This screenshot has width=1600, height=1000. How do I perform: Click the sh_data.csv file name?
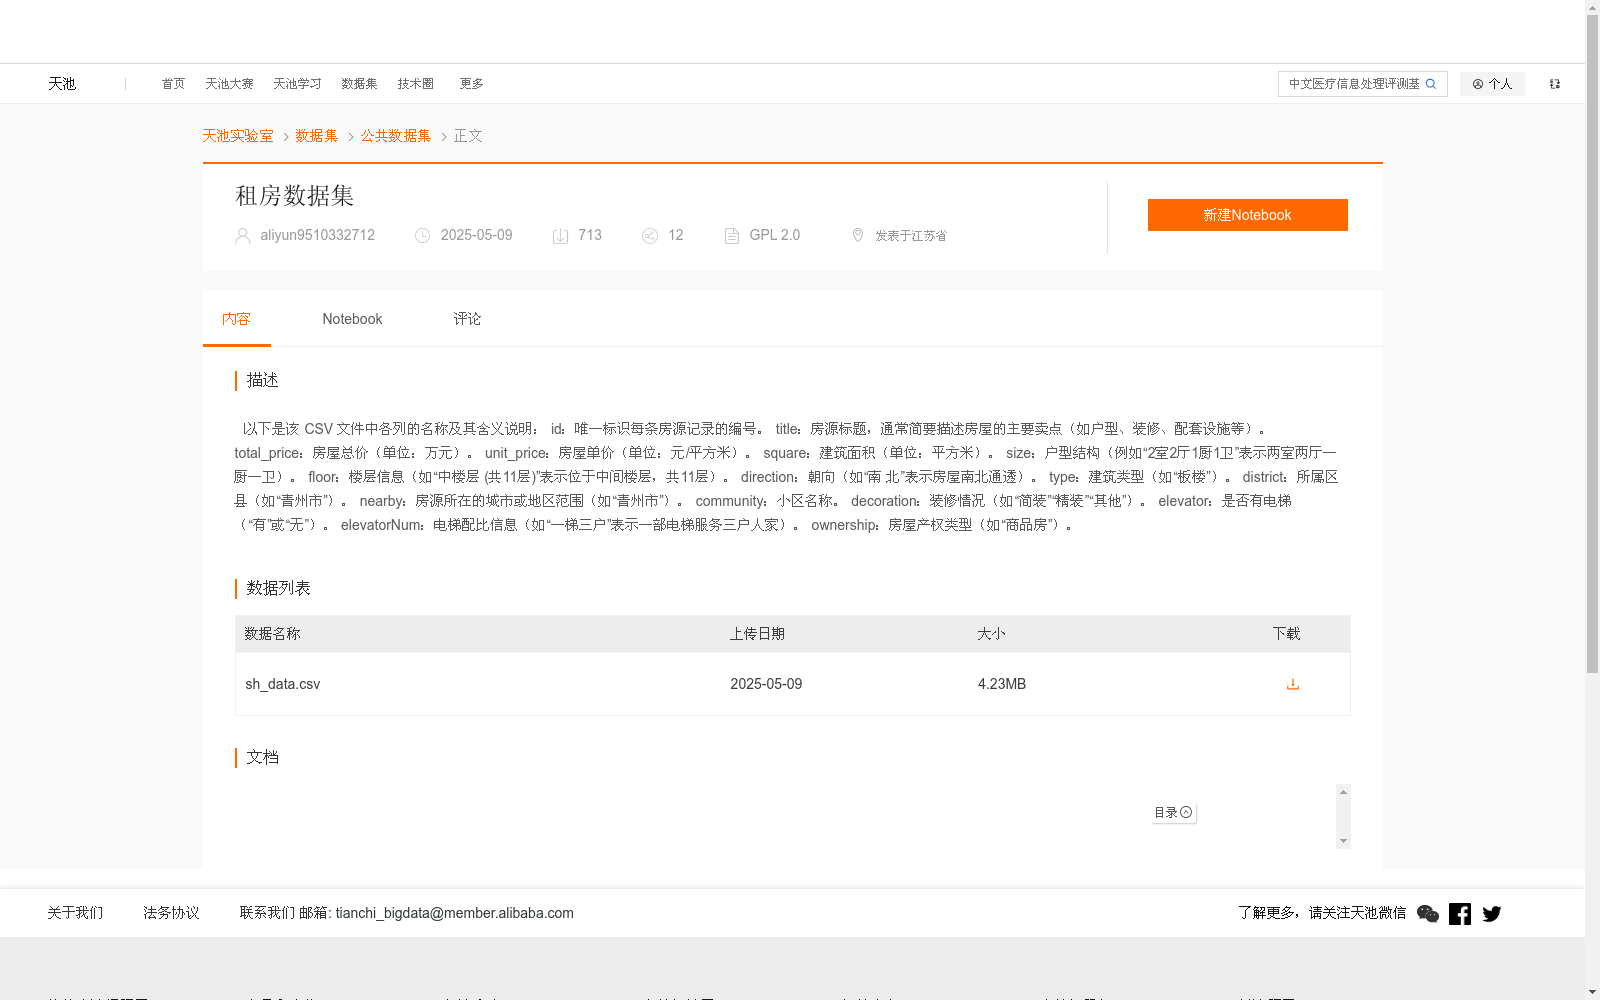tap(283, 684)
